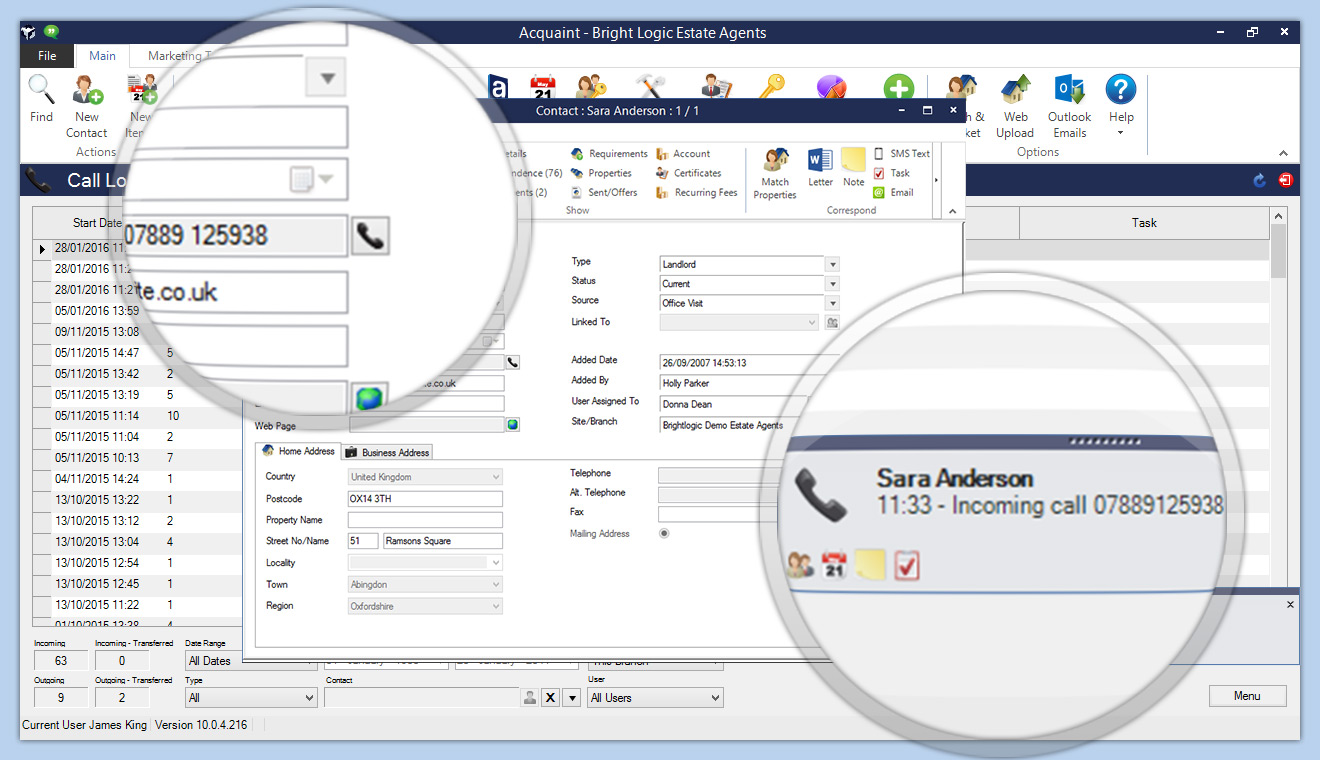1320x760 pixels.
Task: Create a Task from the Correspond group
Action: (x=892, y=173)
